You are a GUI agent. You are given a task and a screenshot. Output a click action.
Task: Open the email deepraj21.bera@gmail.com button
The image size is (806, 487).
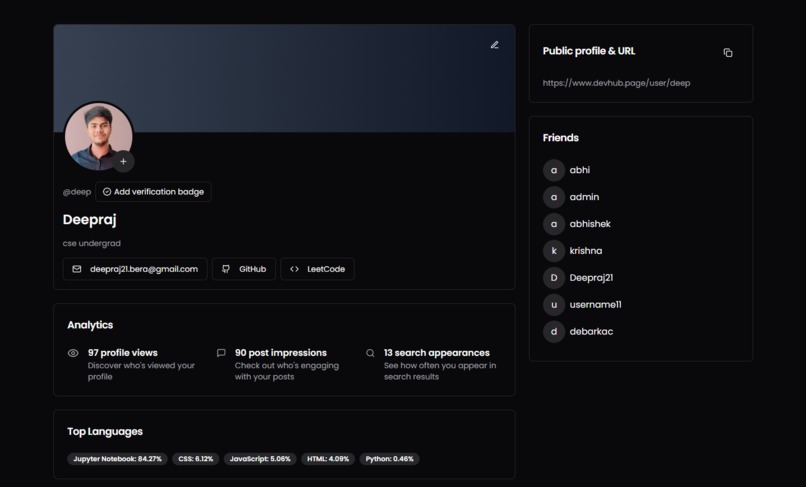[135, 269]
